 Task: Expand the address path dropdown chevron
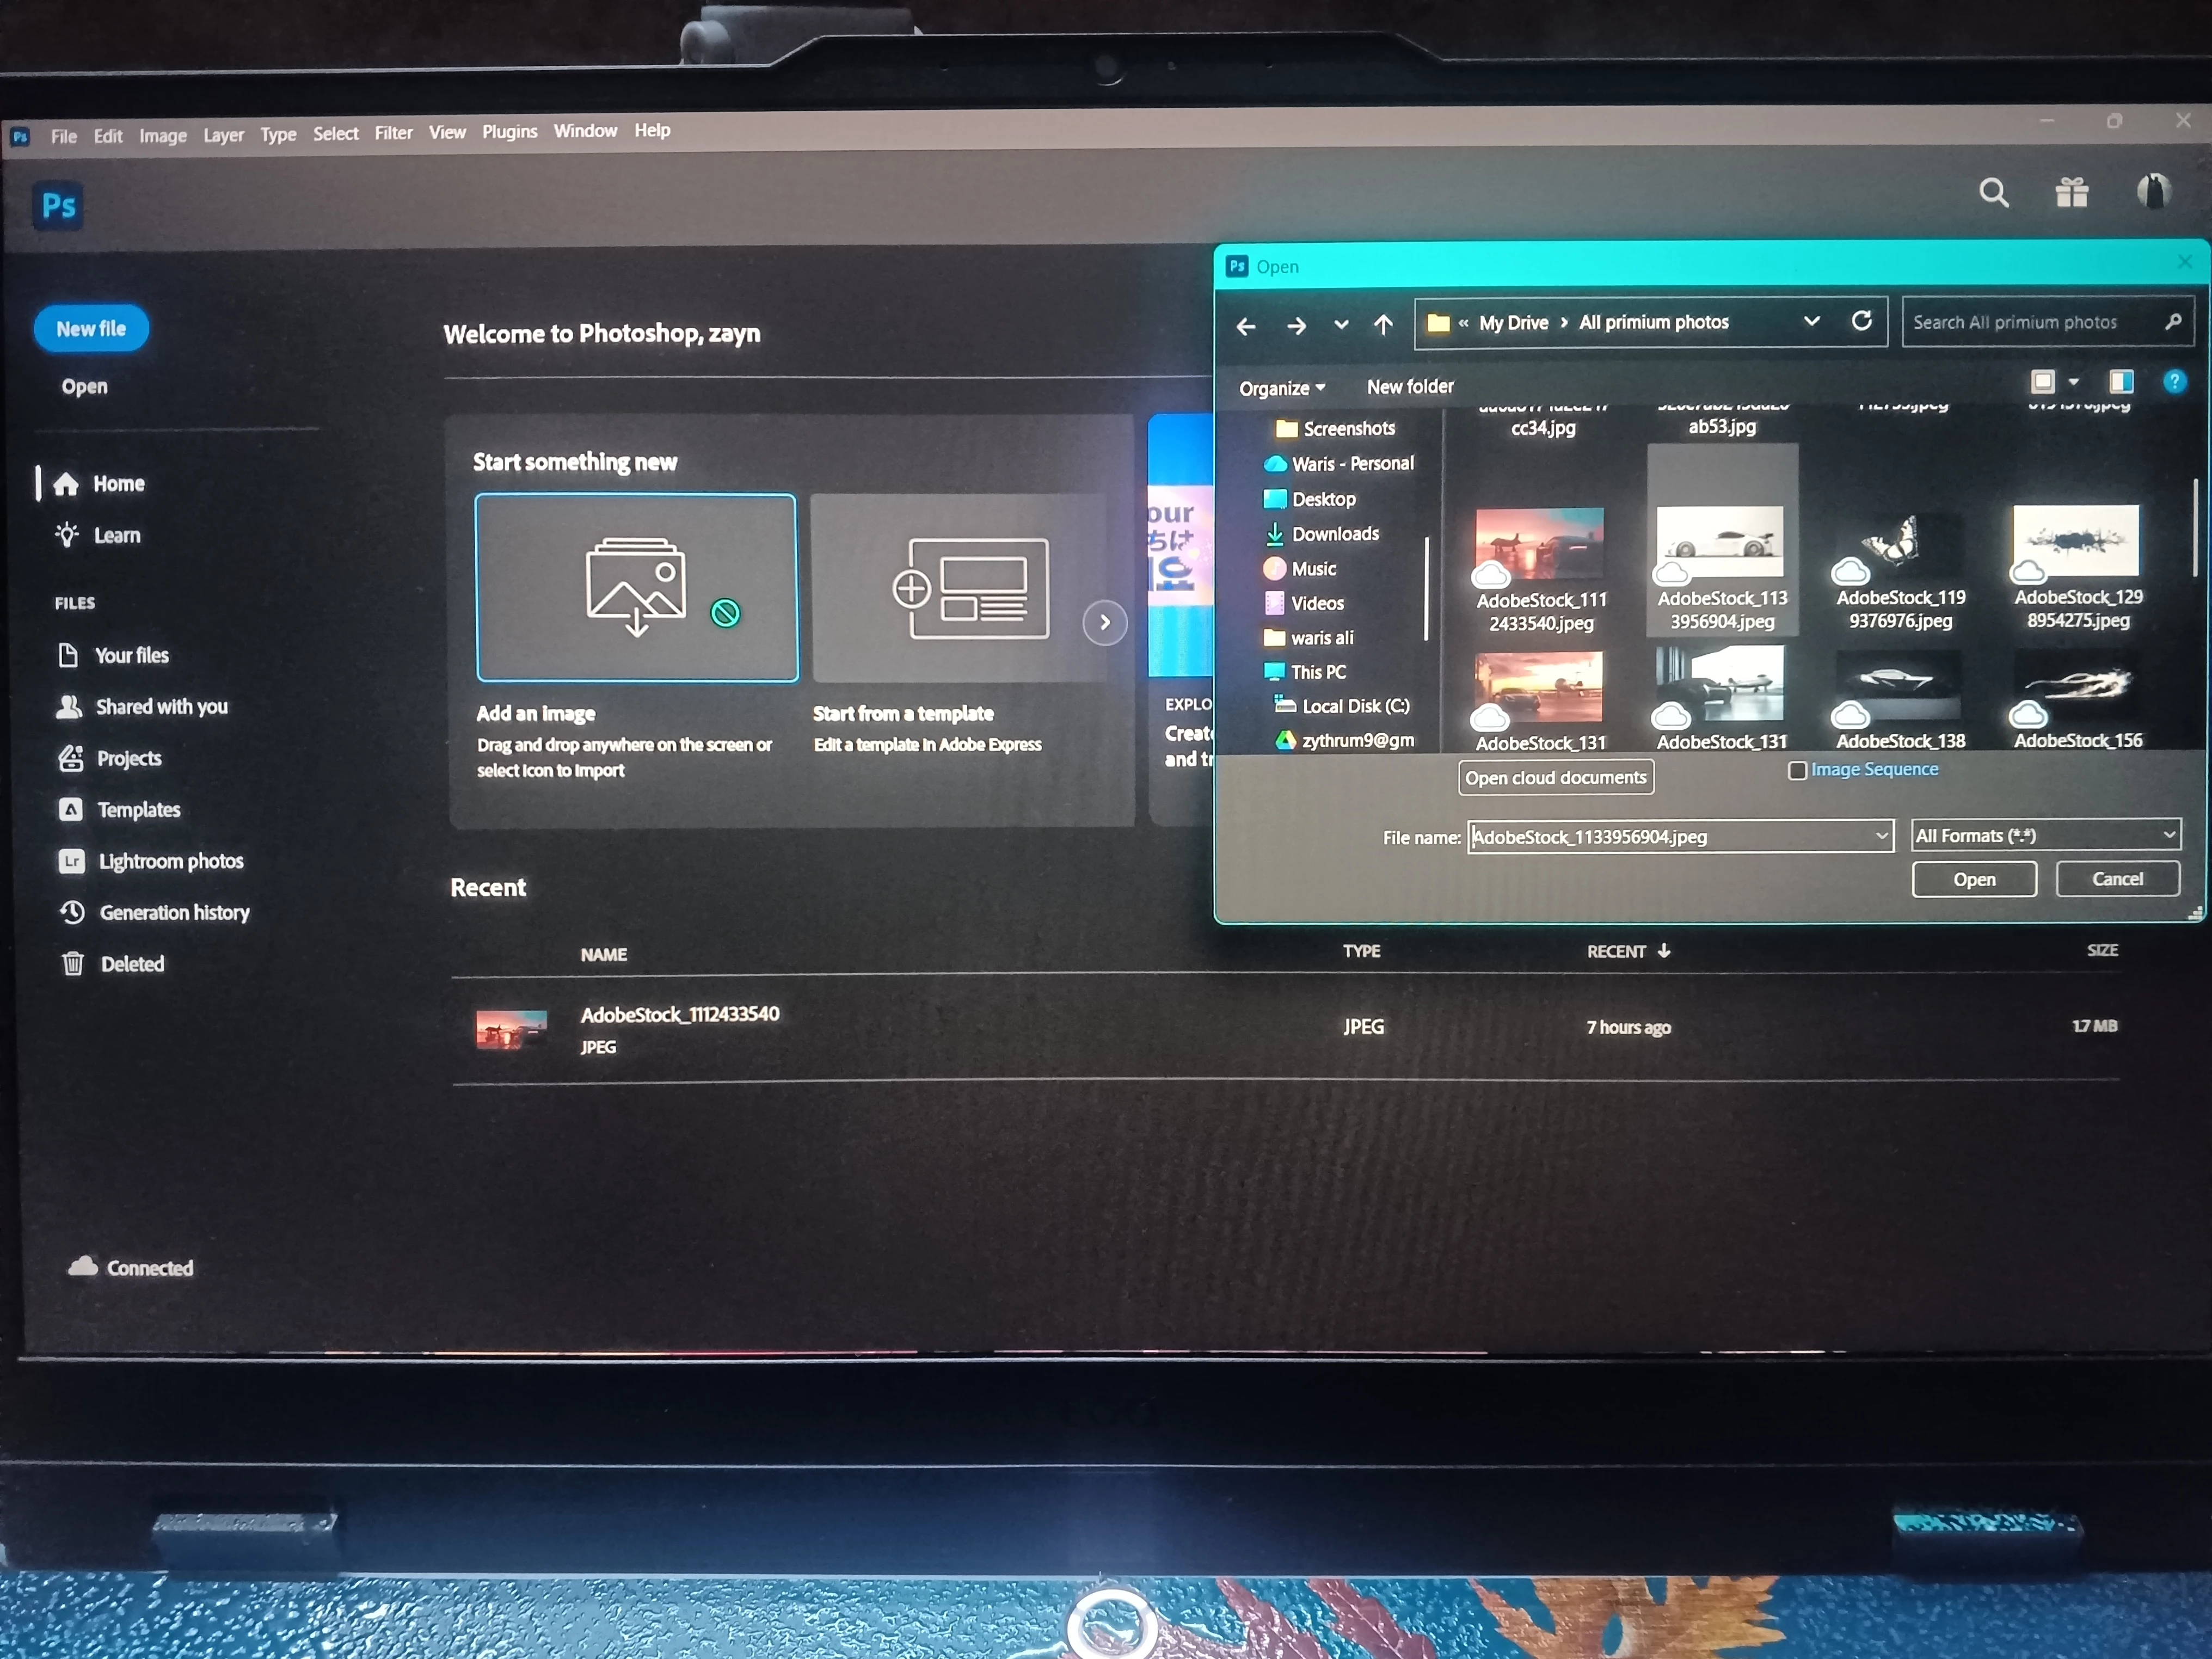tap(1811, 322)
